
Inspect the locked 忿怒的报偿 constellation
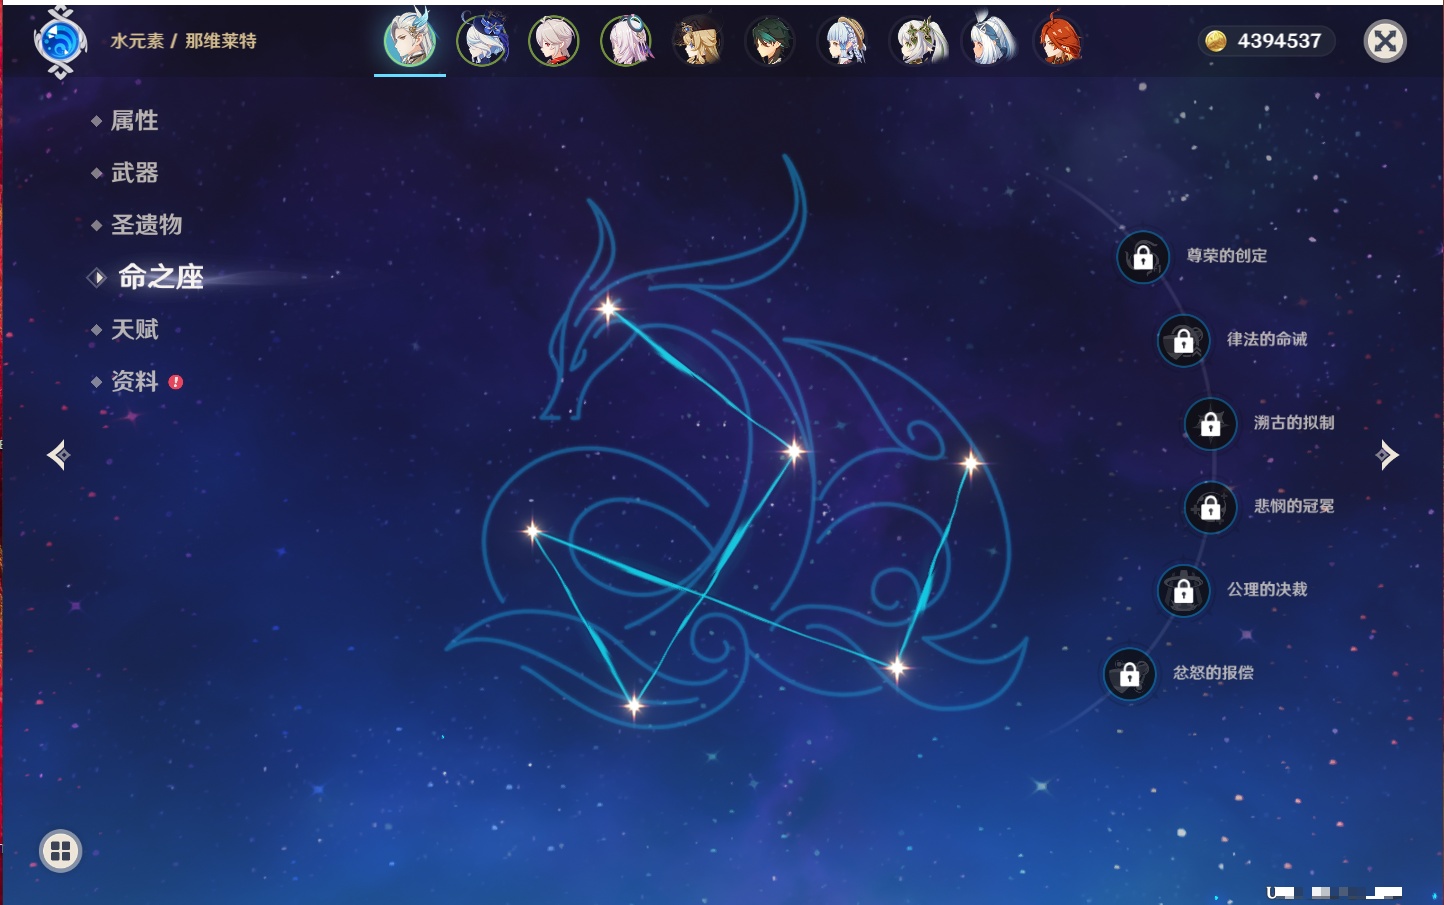coord(1129,675)
